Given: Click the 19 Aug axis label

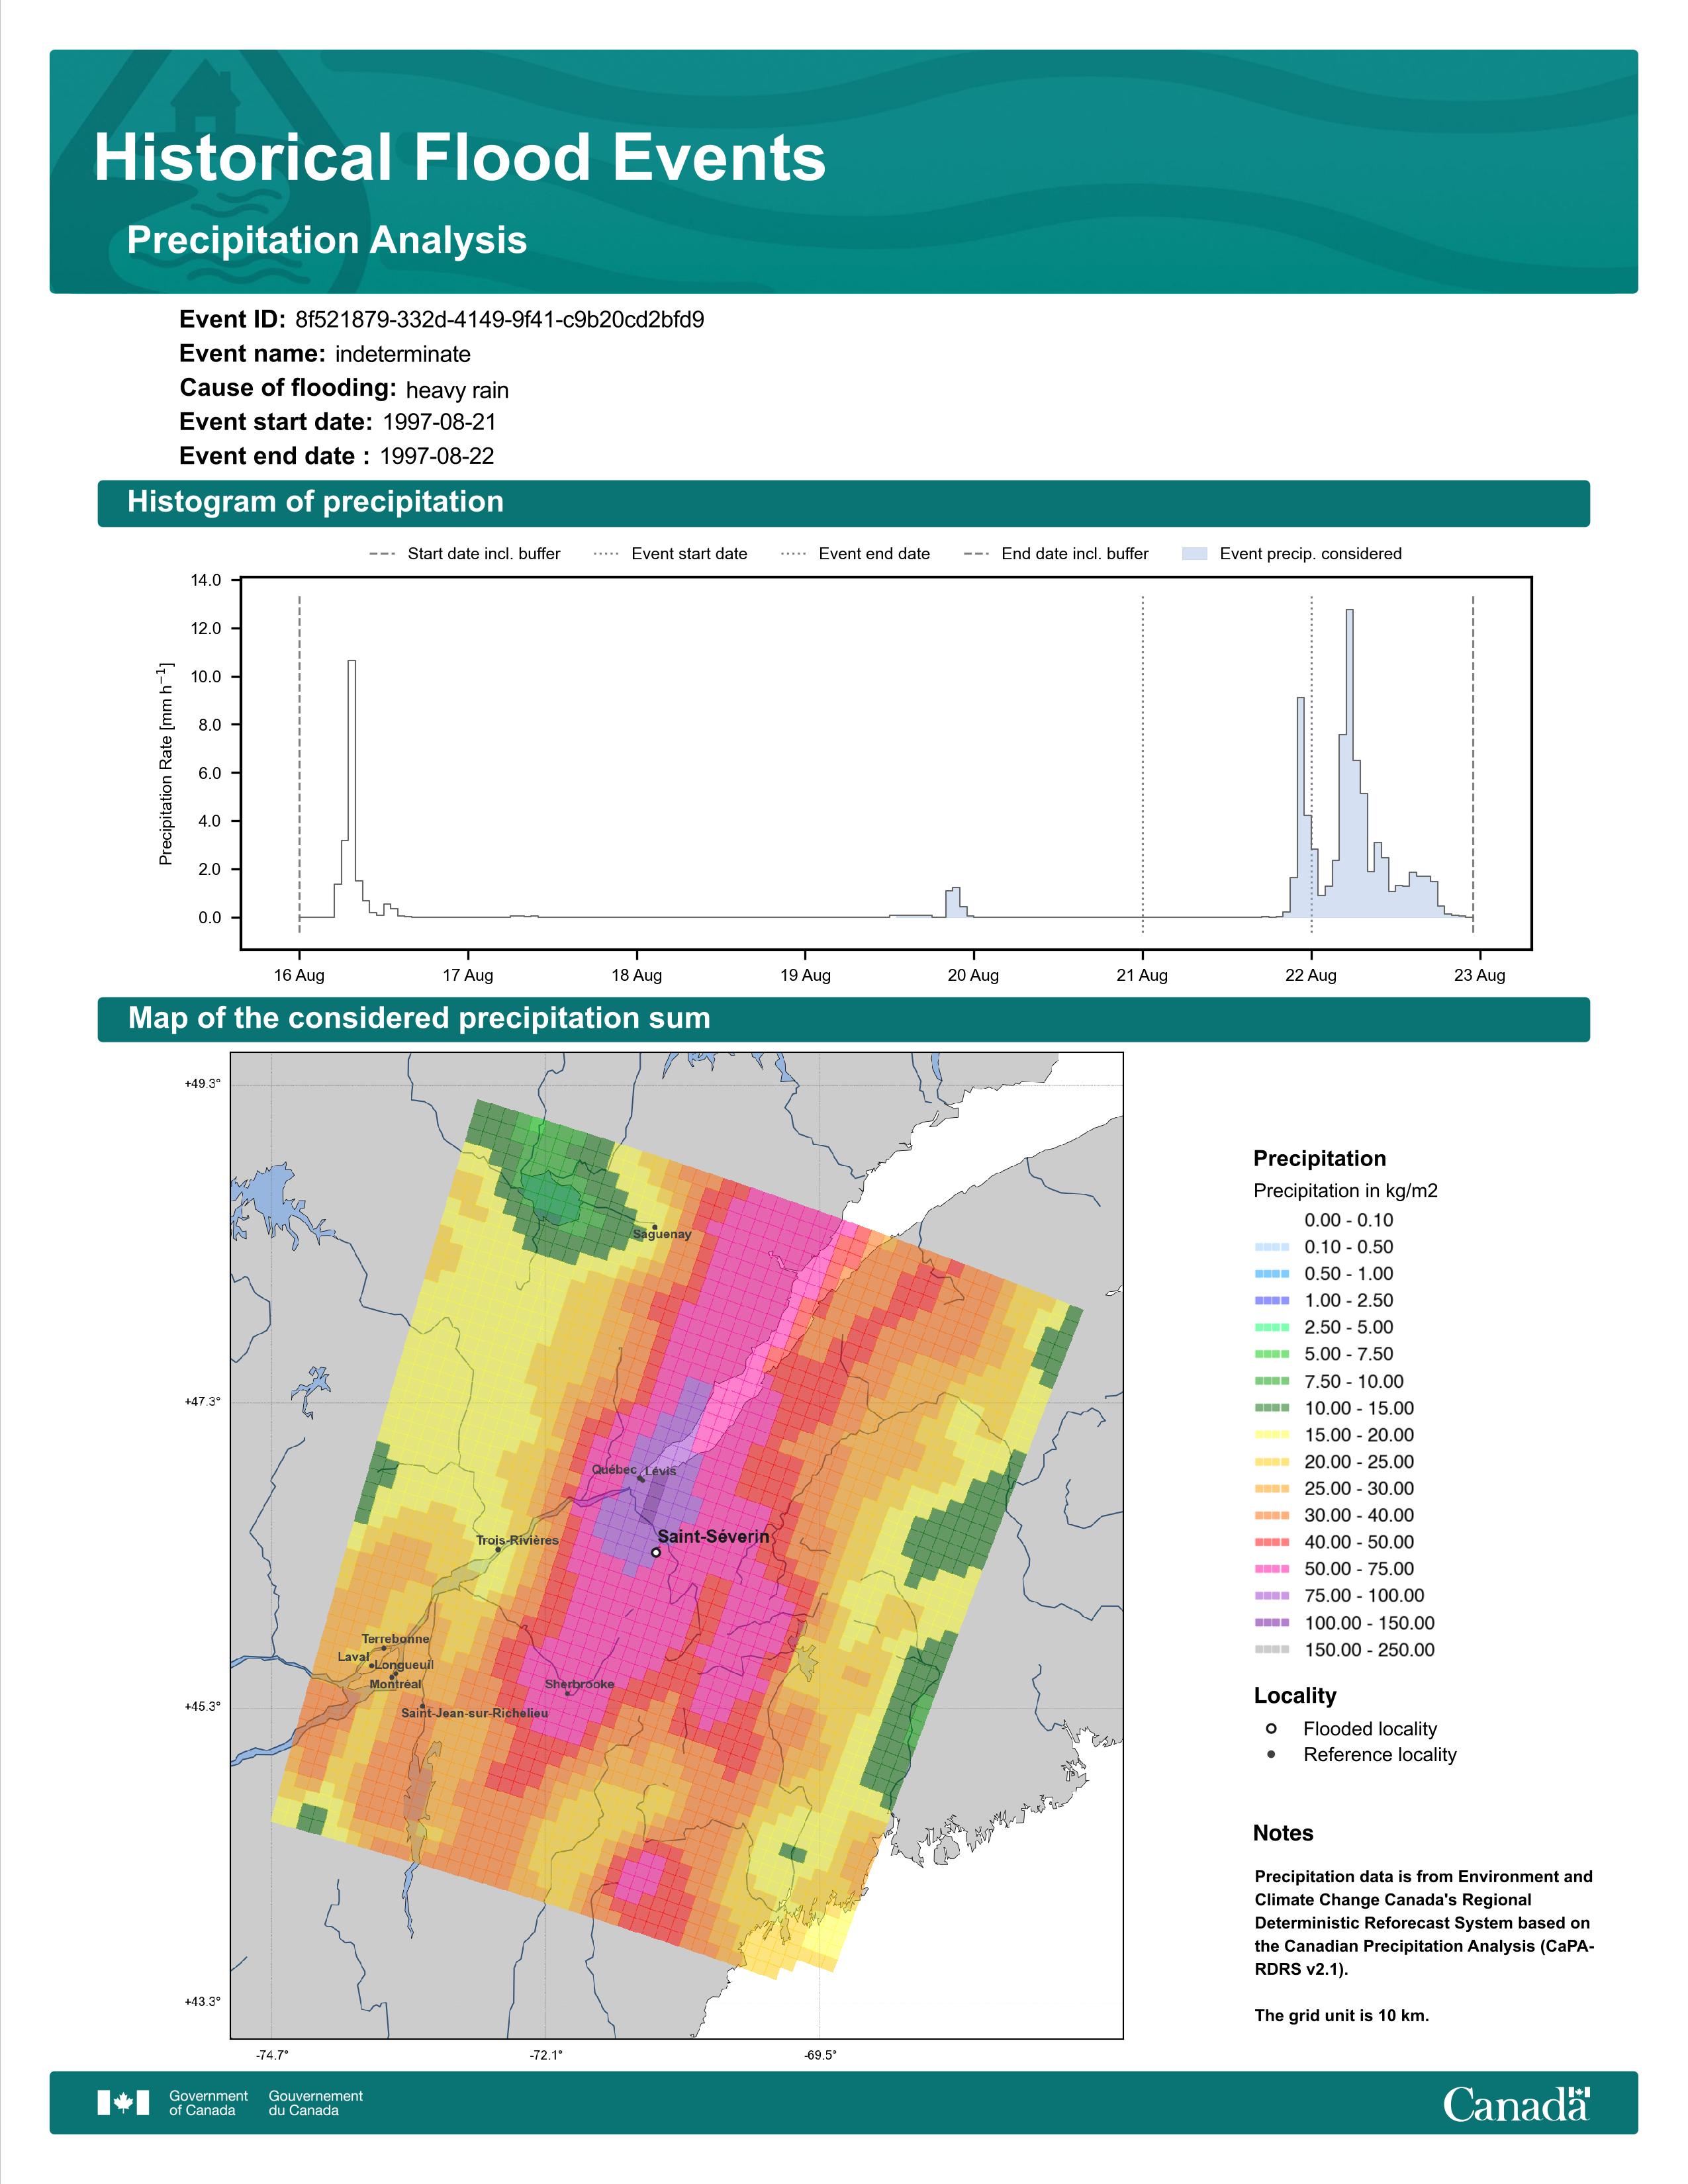Looking at the screenshot, I should point(805,975).
